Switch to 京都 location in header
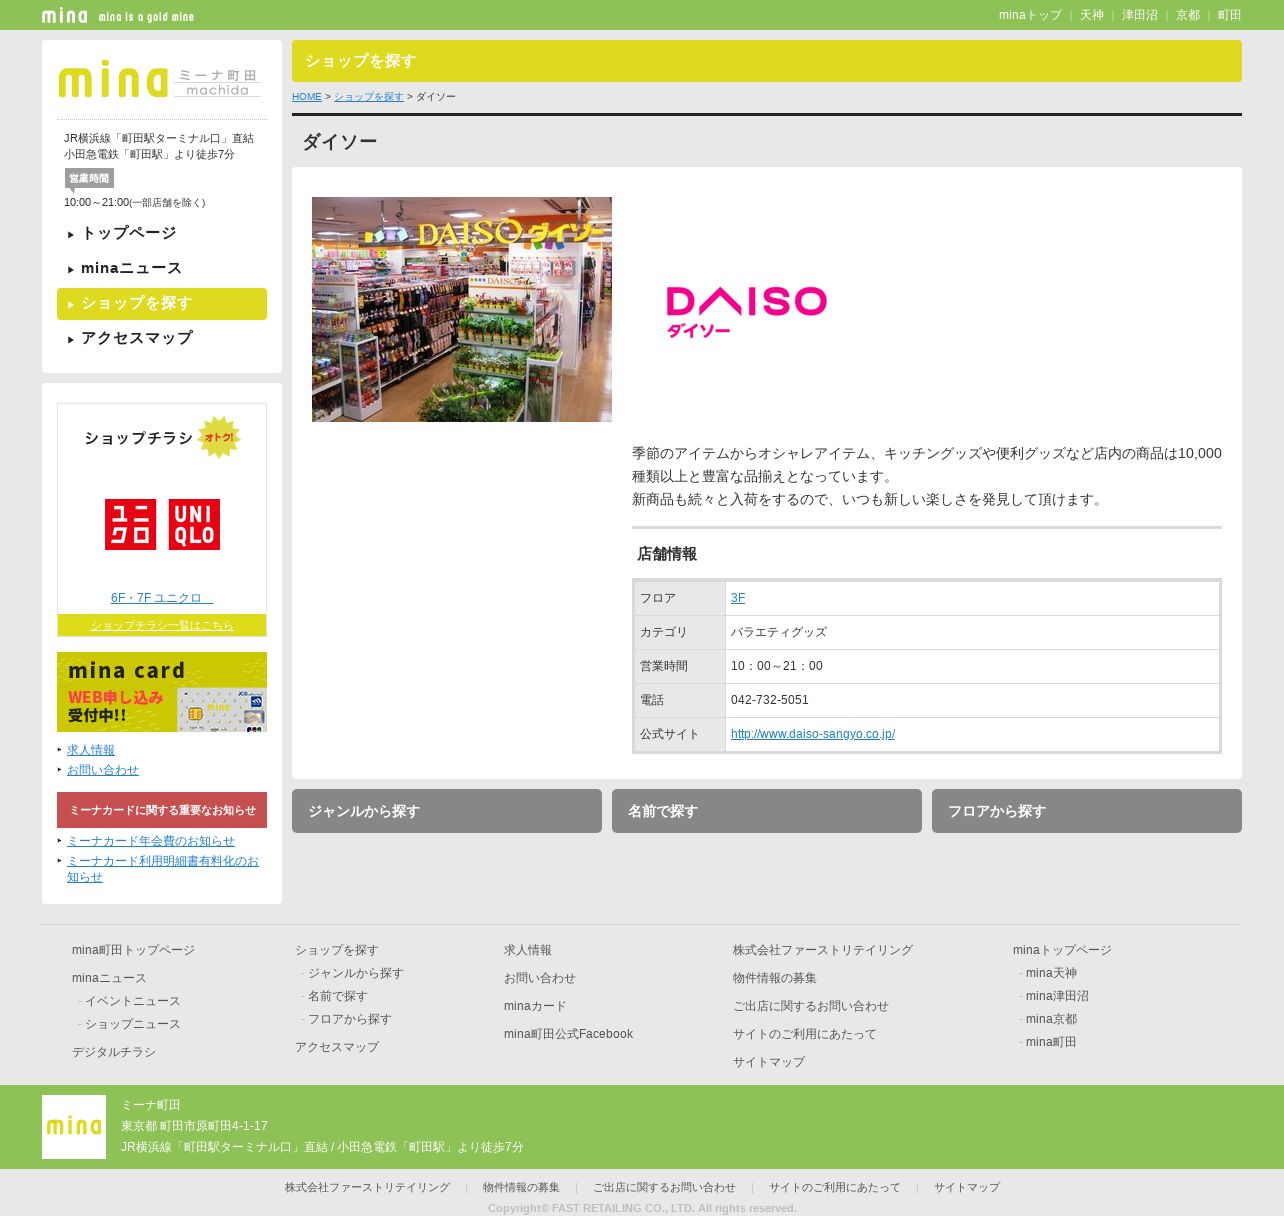The height and width of the screenshot is (1216, 1284). [1188, 15]
